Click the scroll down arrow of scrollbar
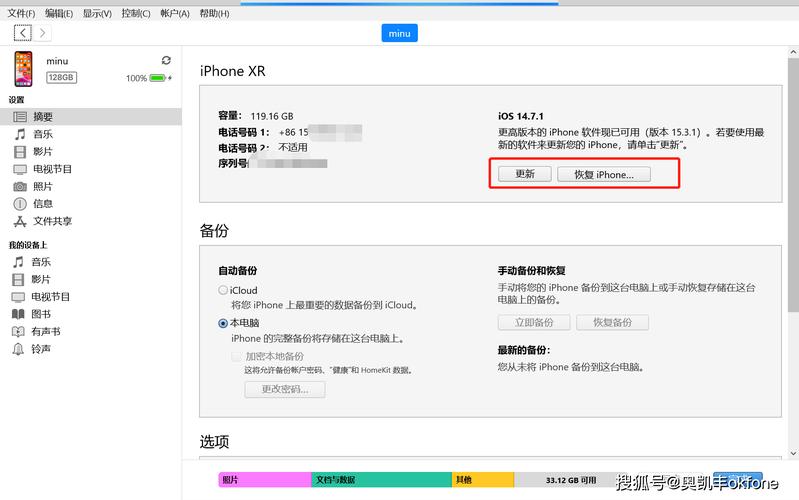Screen dimensions: 799x500 [x=793, y=453]
